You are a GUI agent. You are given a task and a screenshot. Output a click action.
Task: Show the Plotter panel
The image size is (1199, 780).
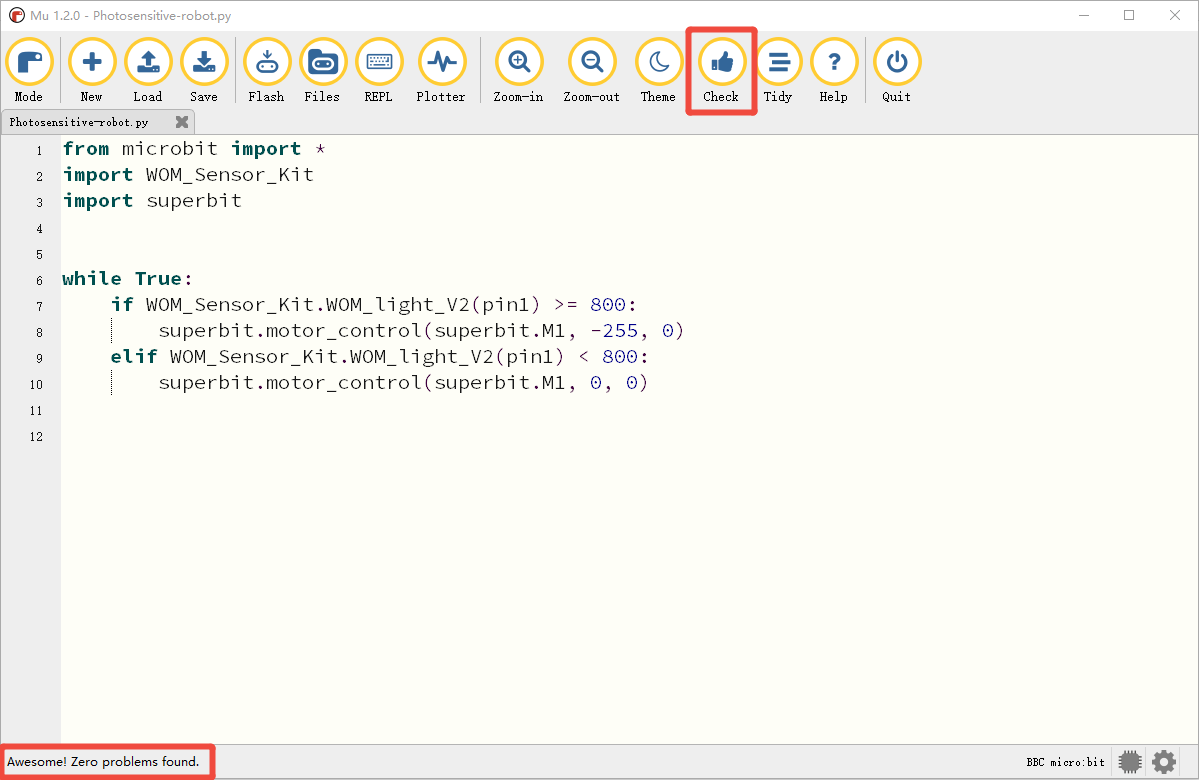click(441, 70)
